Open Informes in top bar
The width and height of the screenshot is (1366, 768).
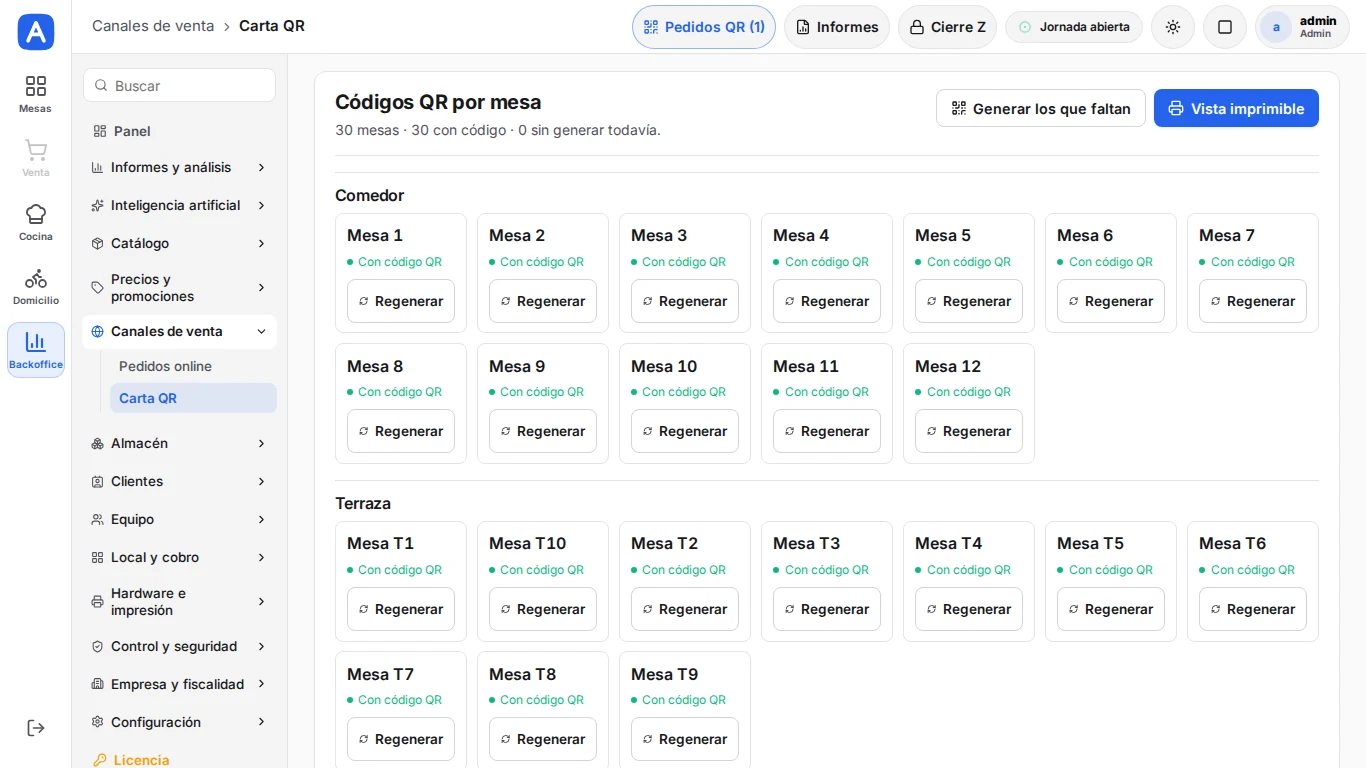pyautogui.click(x=837, y=27)
